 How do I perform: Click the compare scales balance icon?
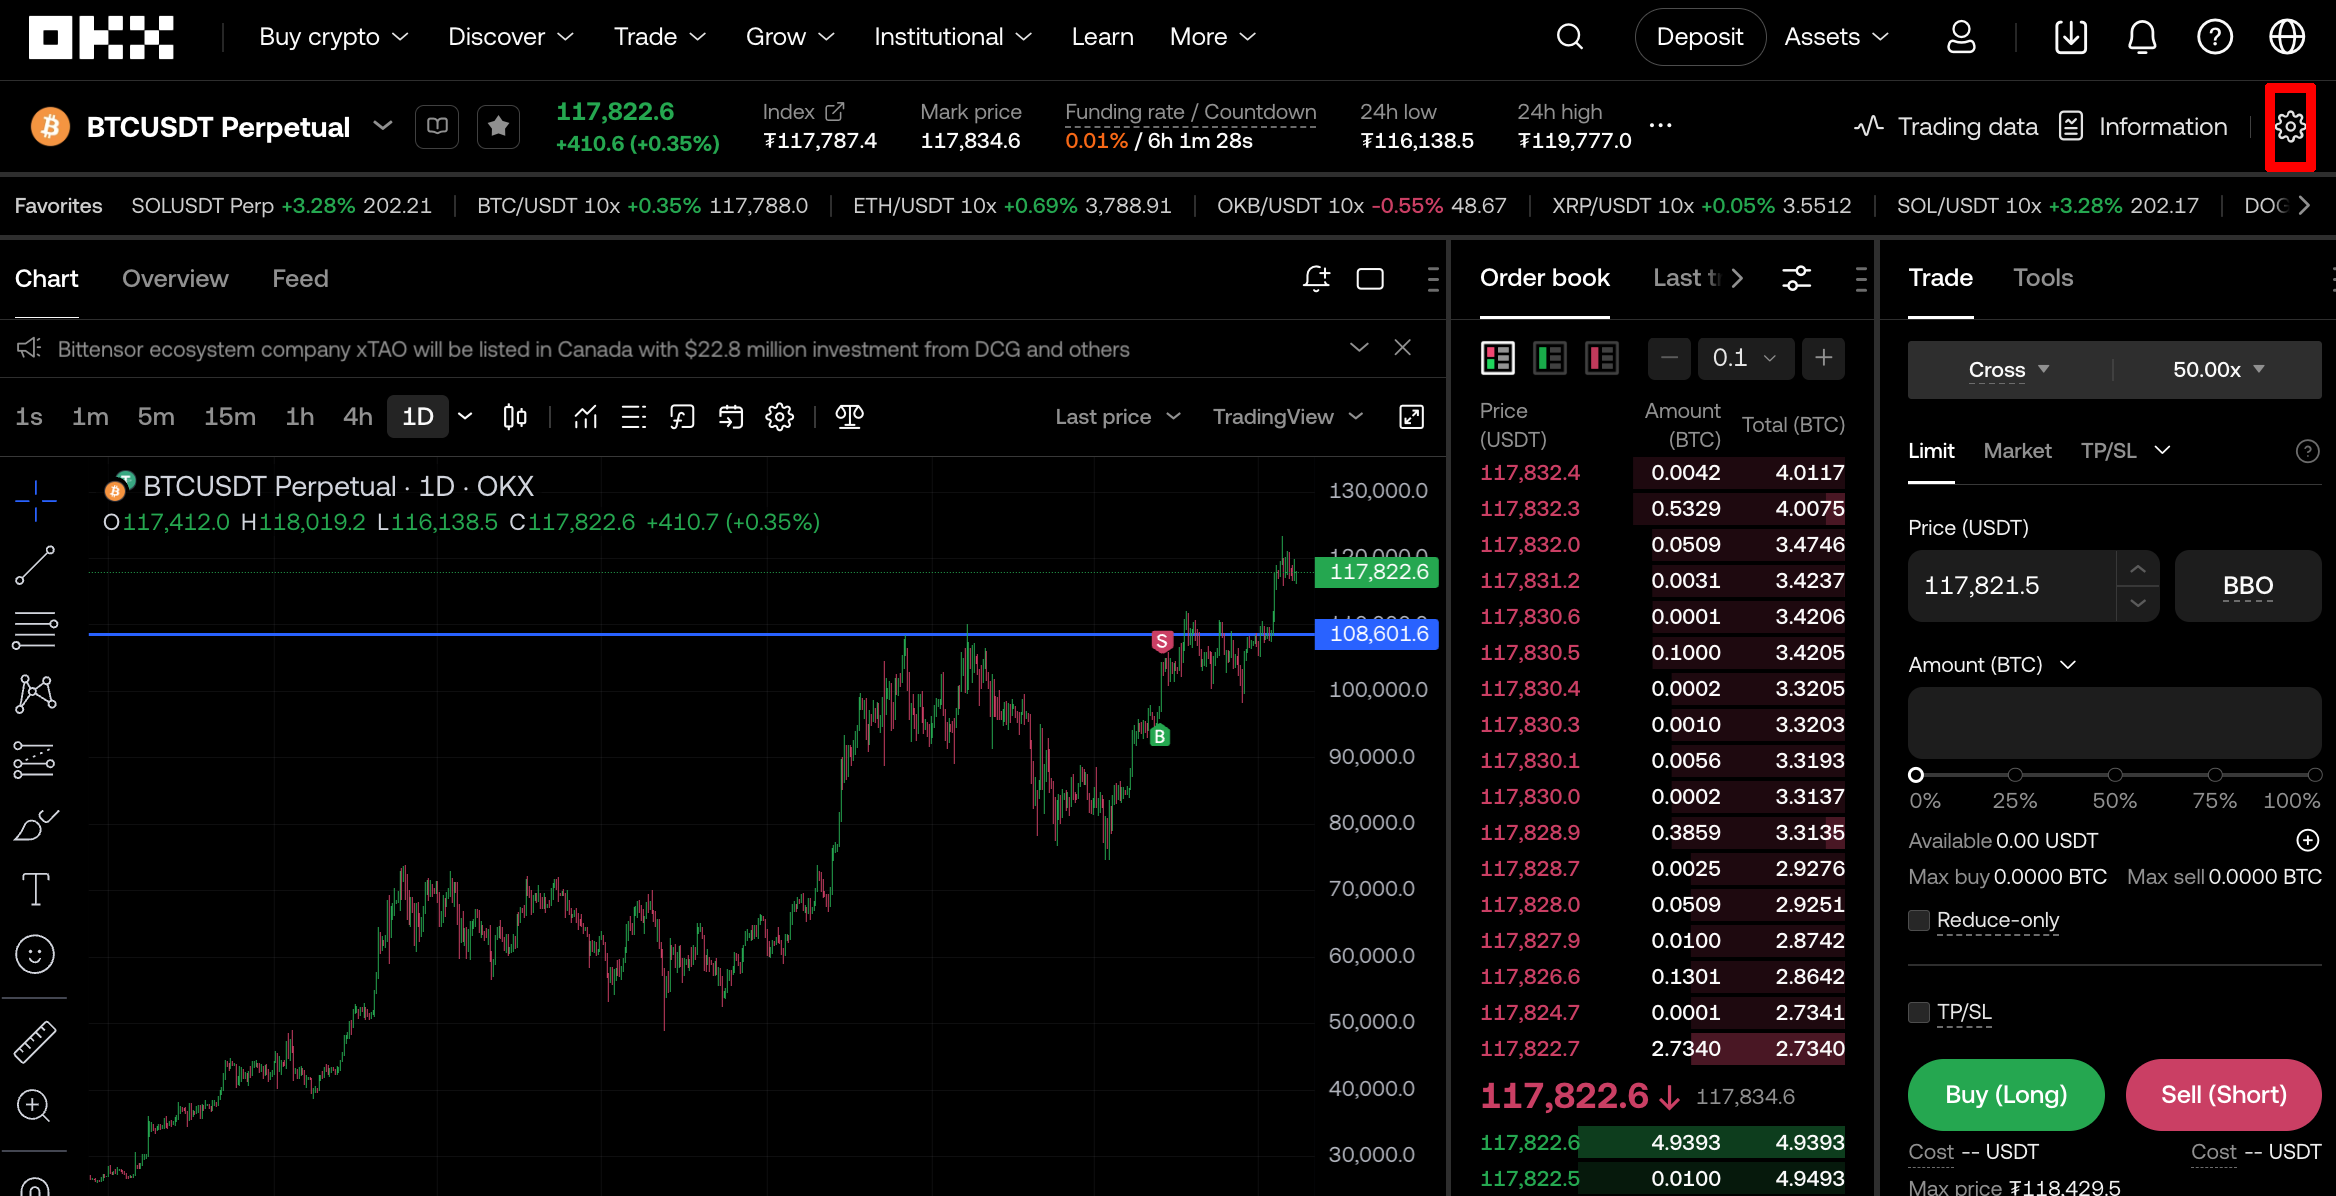click(849, 417)
